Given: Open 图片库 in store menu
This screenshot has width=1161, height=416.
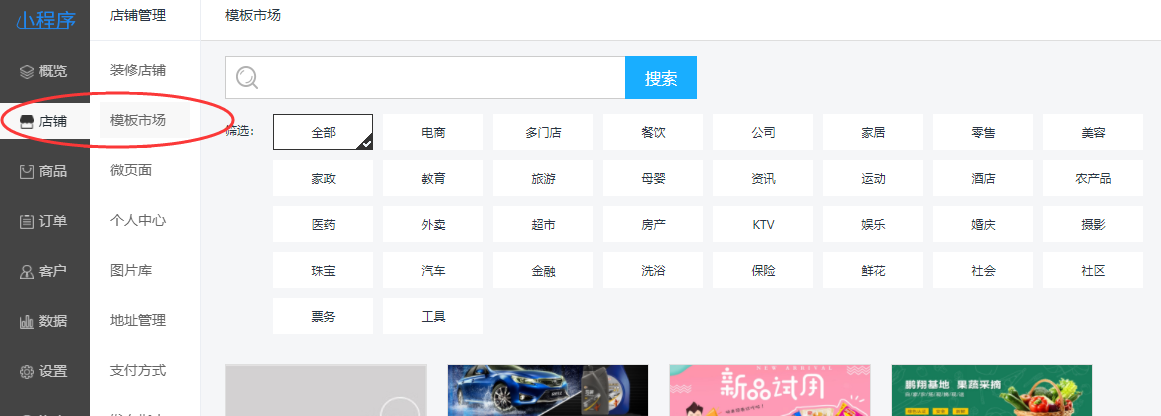Looking at the screenshot, I should (131, 270).
